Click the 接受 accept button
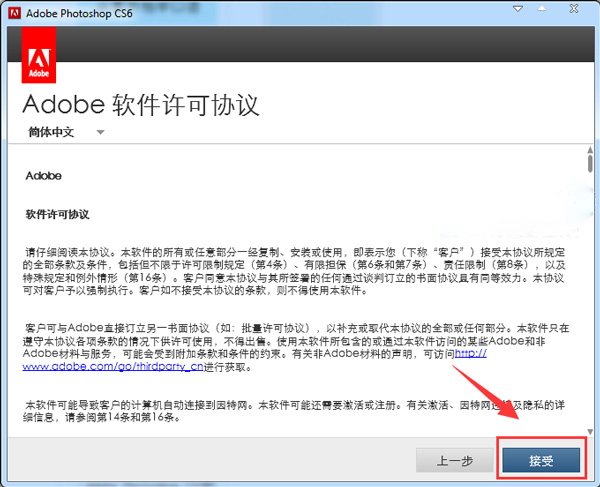This screenshot has height=487, width=600. pyautogui.click(x=541, y=460)
